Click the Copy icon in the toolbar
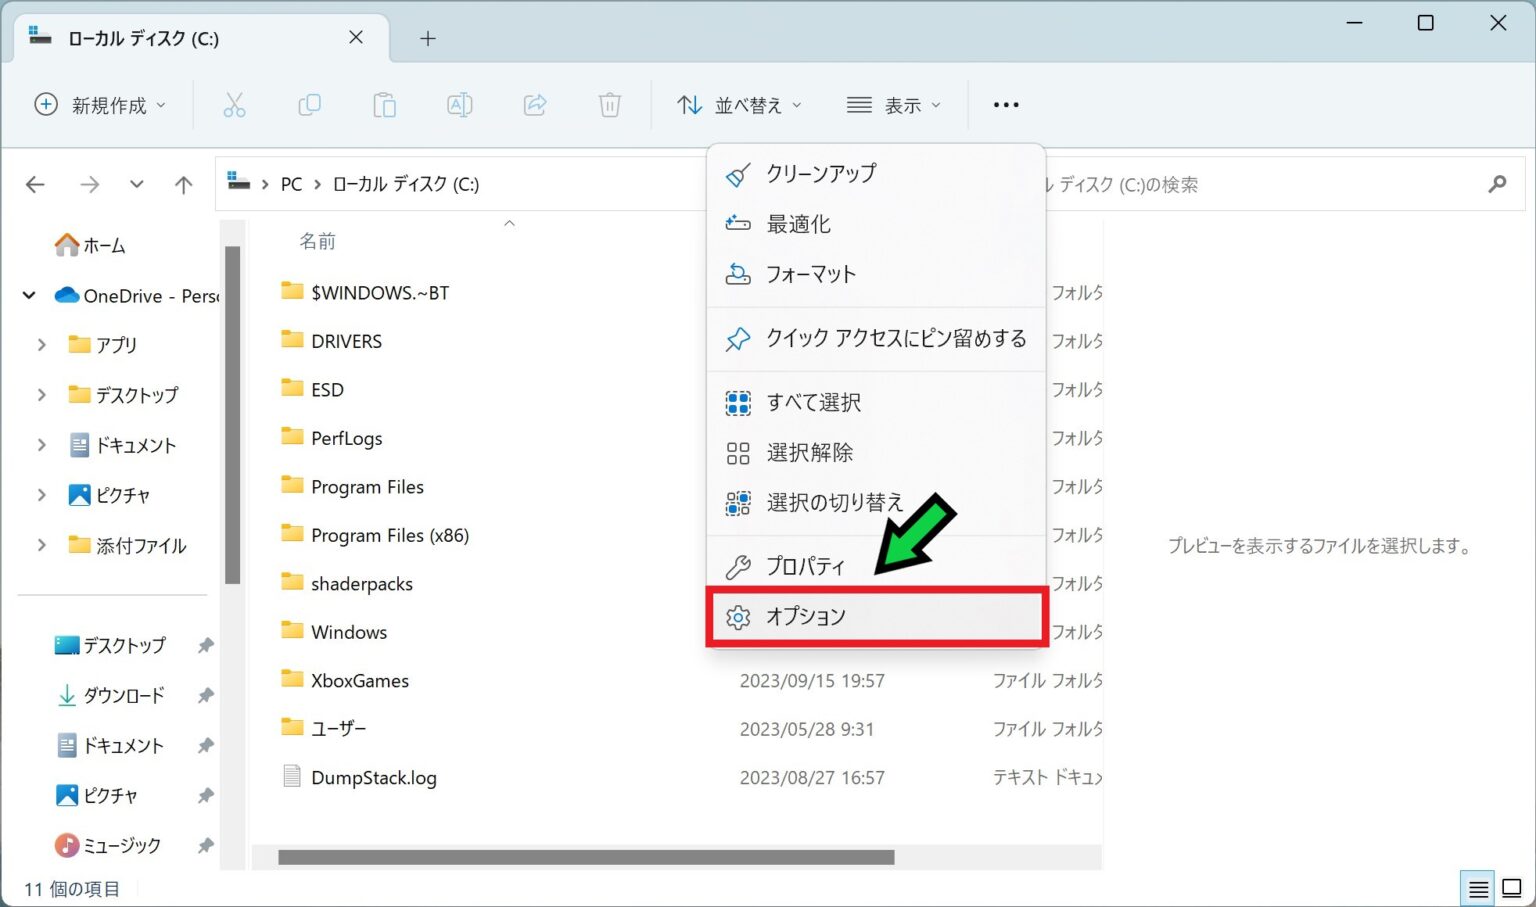Image resolution: width=1536 pixels, height=907 pixels. pyautogui.click(x=309, y=104)
